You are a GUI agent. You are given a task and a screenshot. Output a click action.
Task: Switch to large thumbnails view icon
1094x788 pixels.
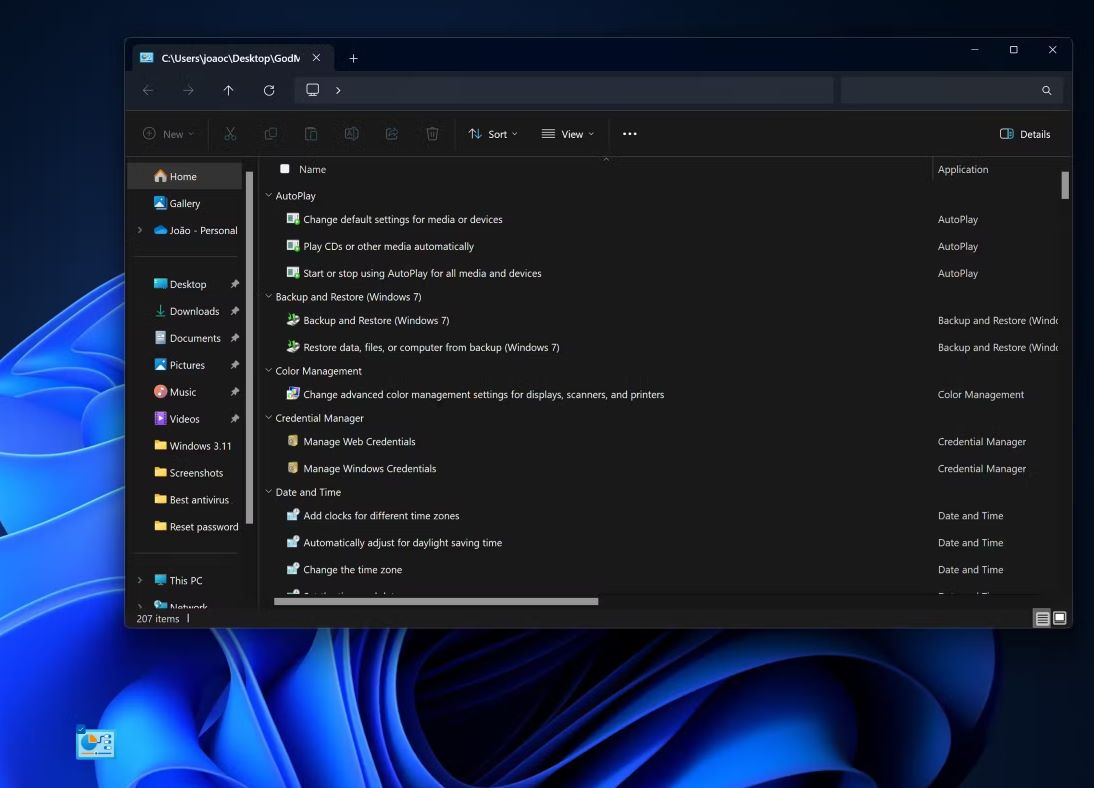(1060, 618)
